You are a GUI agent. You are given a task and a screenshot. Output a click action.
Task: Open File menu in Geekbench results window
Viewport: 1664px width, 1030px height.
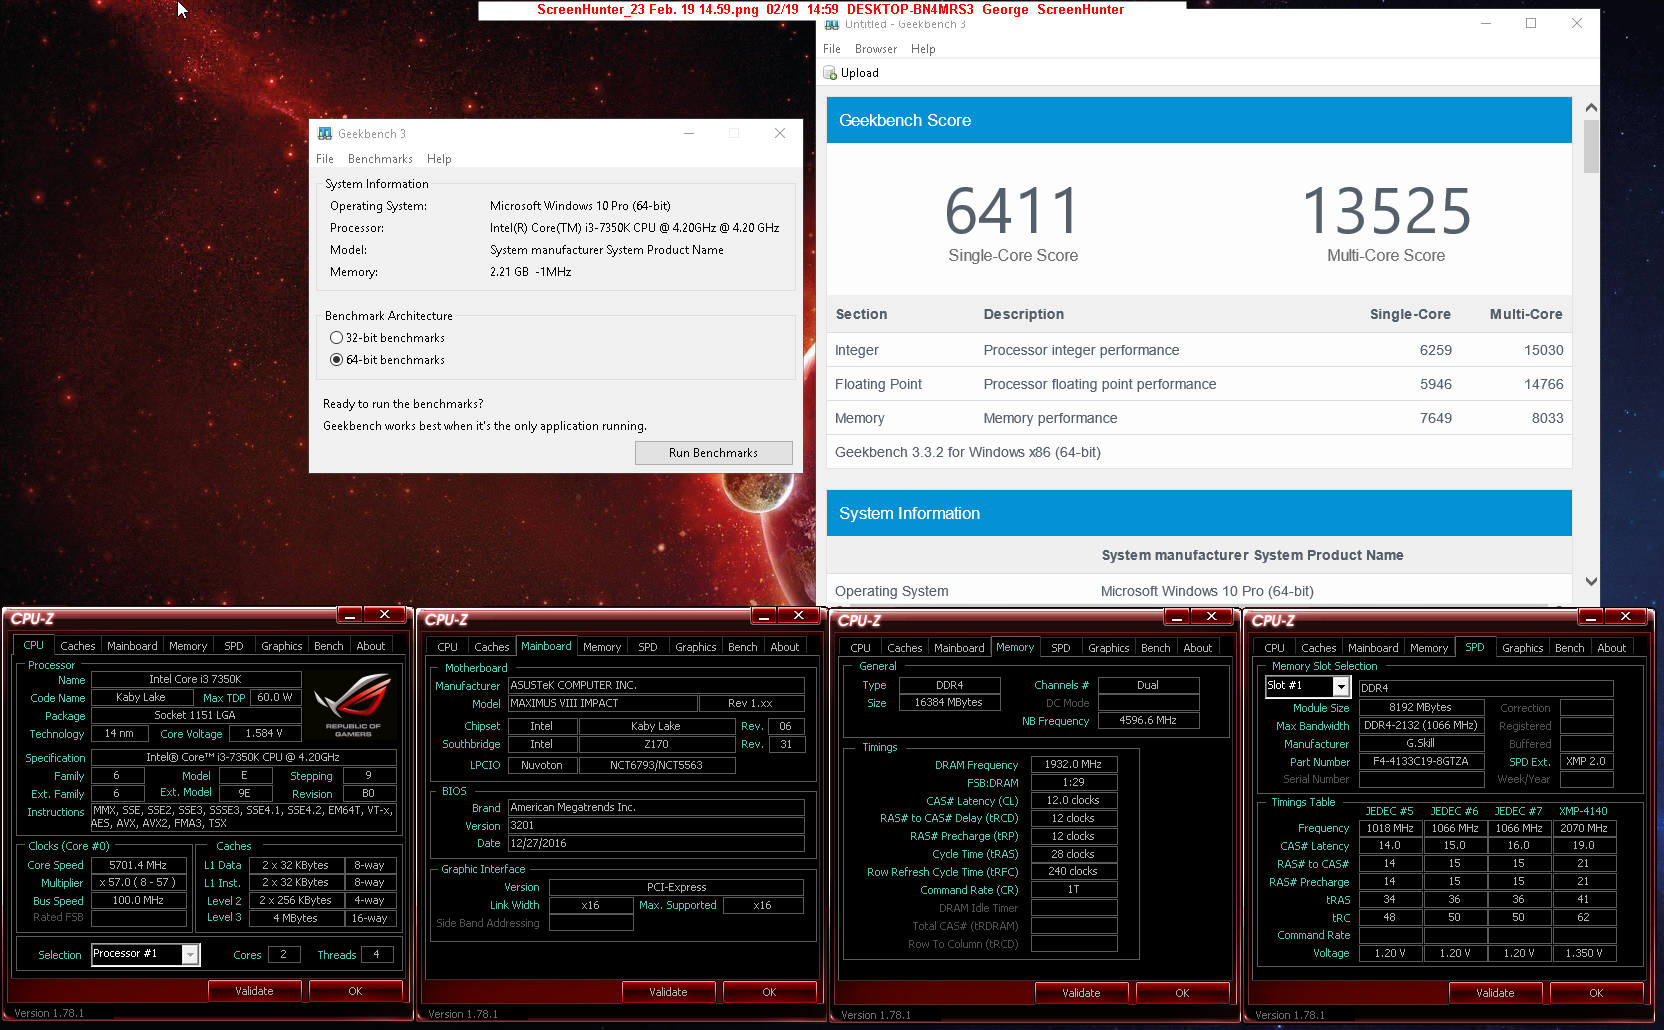tap(832, 49)
